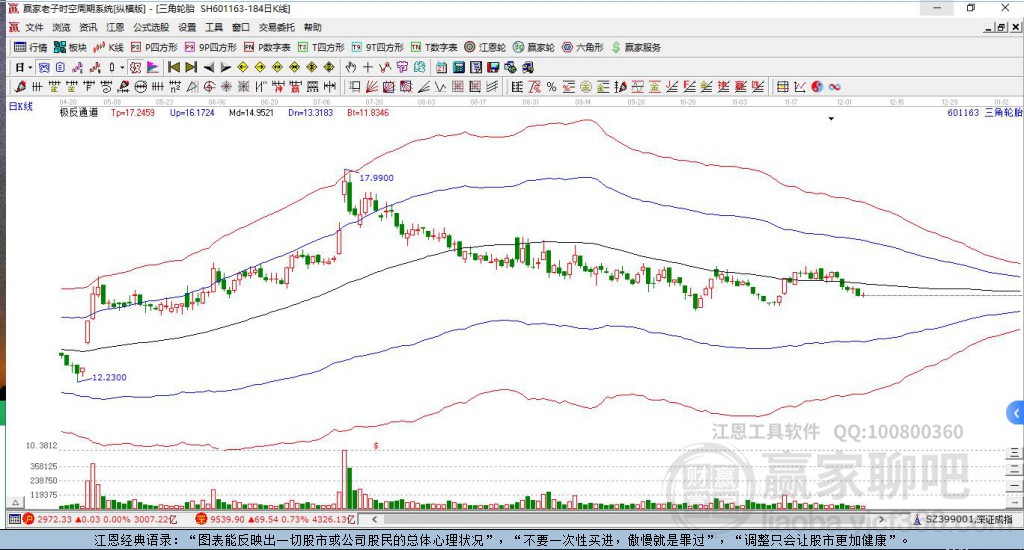Screen dimensions: 1024x550
Task: Click the Up=16.1724 value
Action: click(x=192, y=112)
